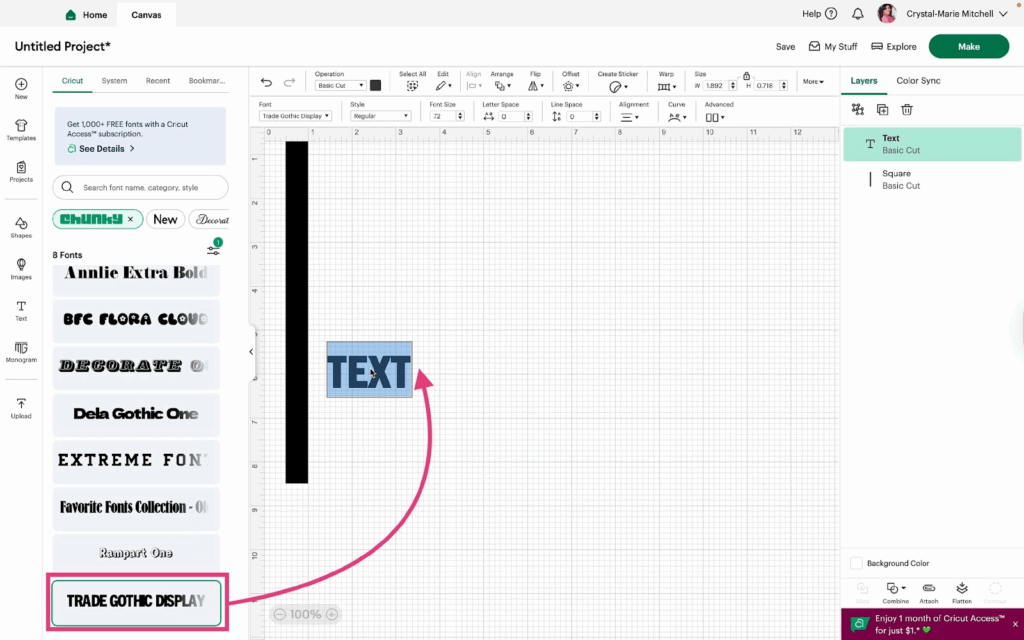
Task: Click the Make button
Action: point(968,46)
